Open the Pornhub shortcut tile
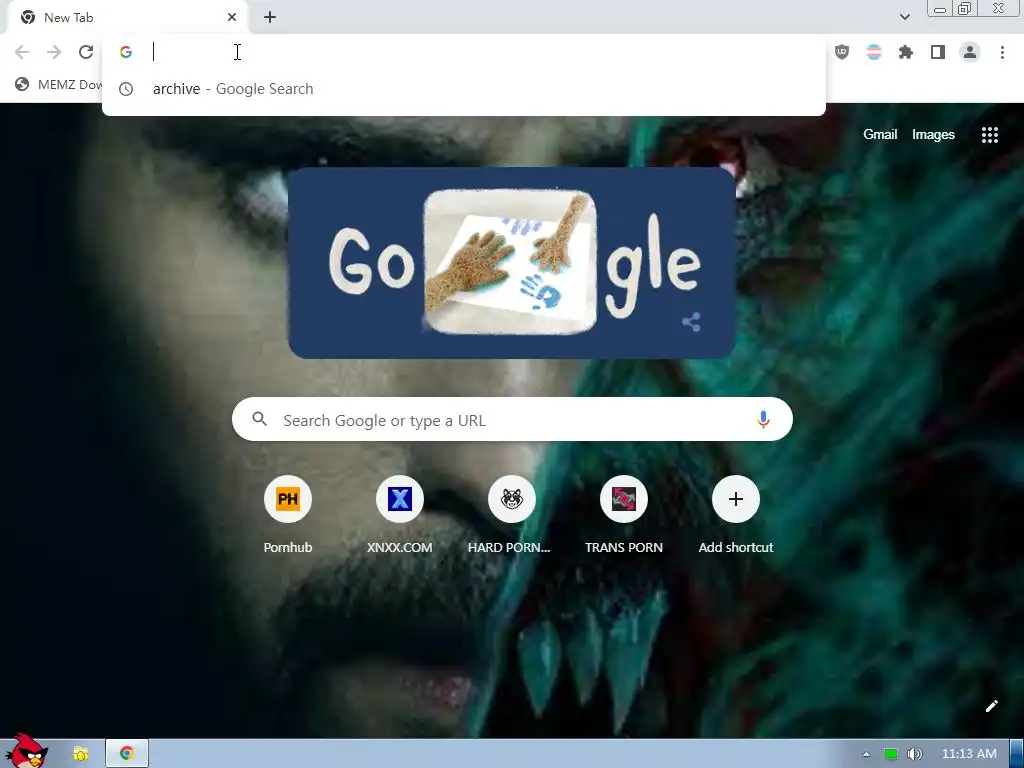 tap(288, 515)
